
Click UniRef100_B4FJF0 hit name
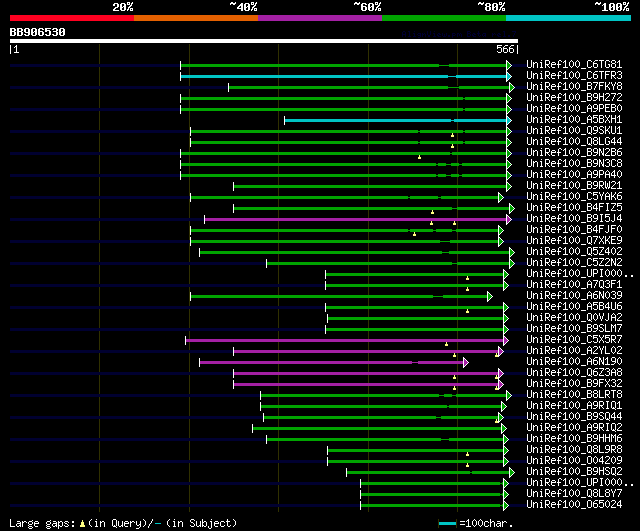point(574,230)
